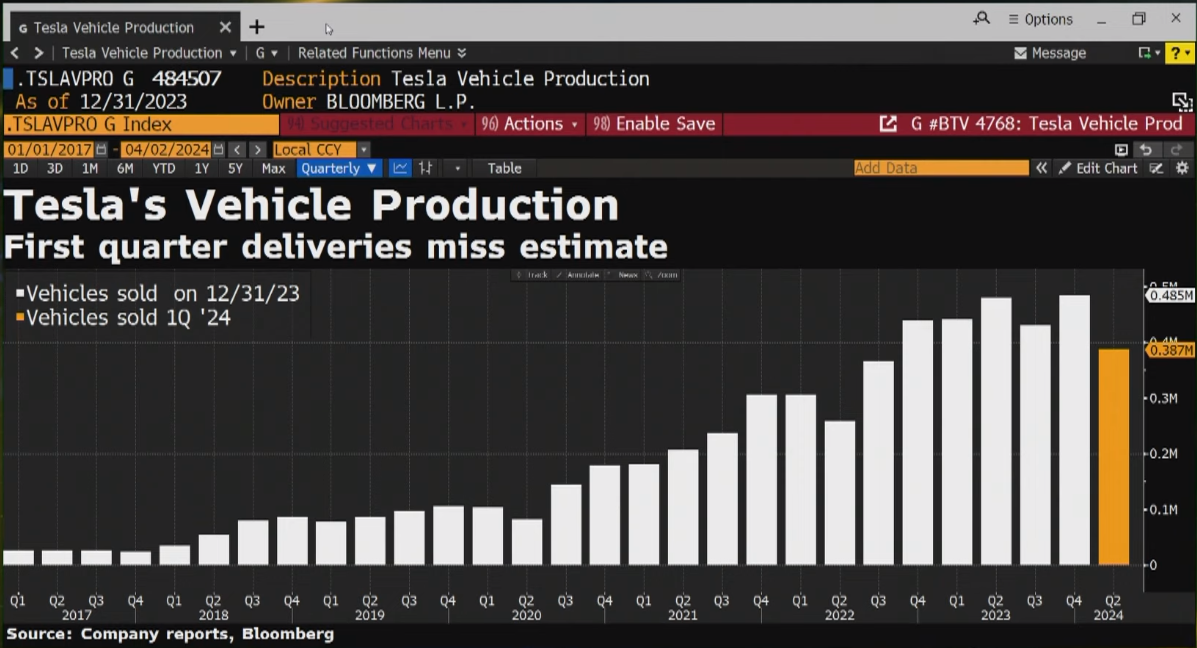Image resolution: width=1197 pixels, height=648 pixels.
Task: Click the white Vehicles sold 12/31/23 legend swatch
Action: tap(20, 292)
